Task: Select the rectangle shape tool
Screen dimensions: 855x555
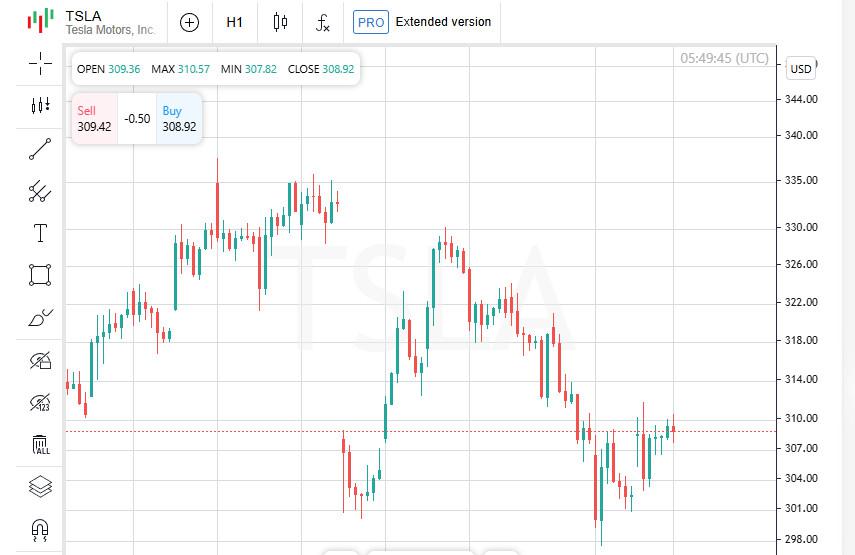Action: click(40, 275)
